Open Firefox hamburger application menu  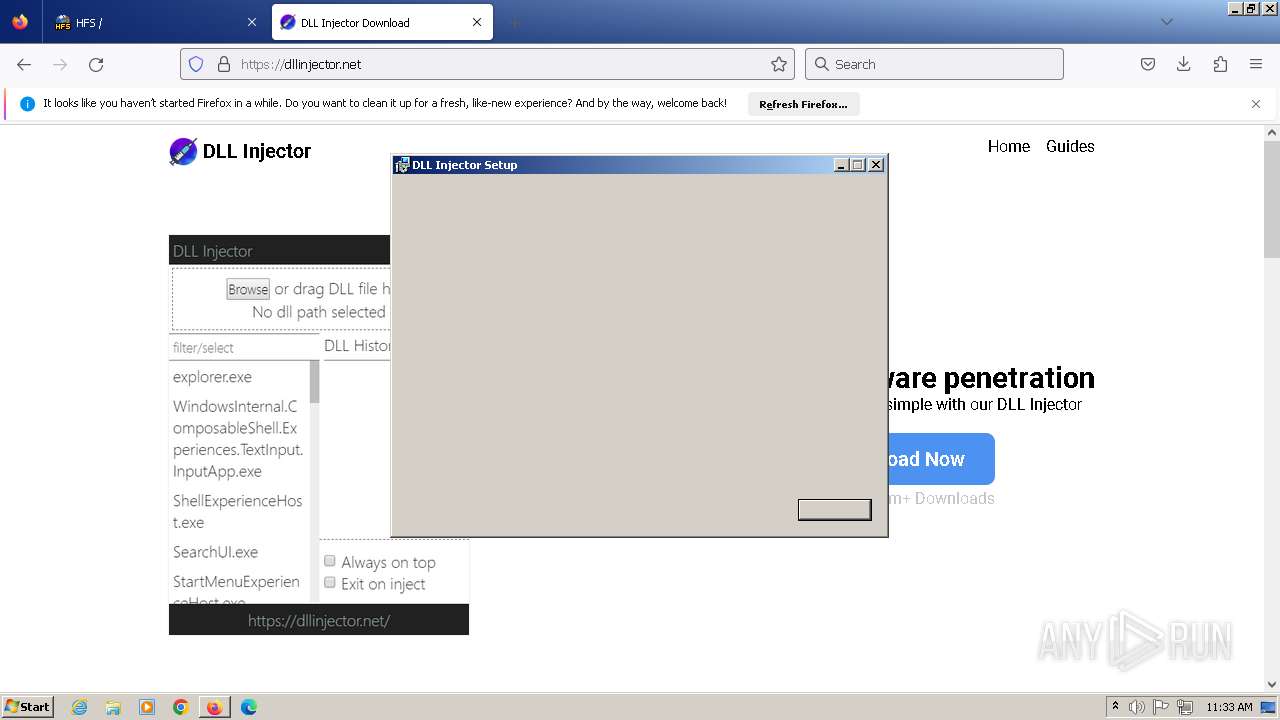[1256, 64]
